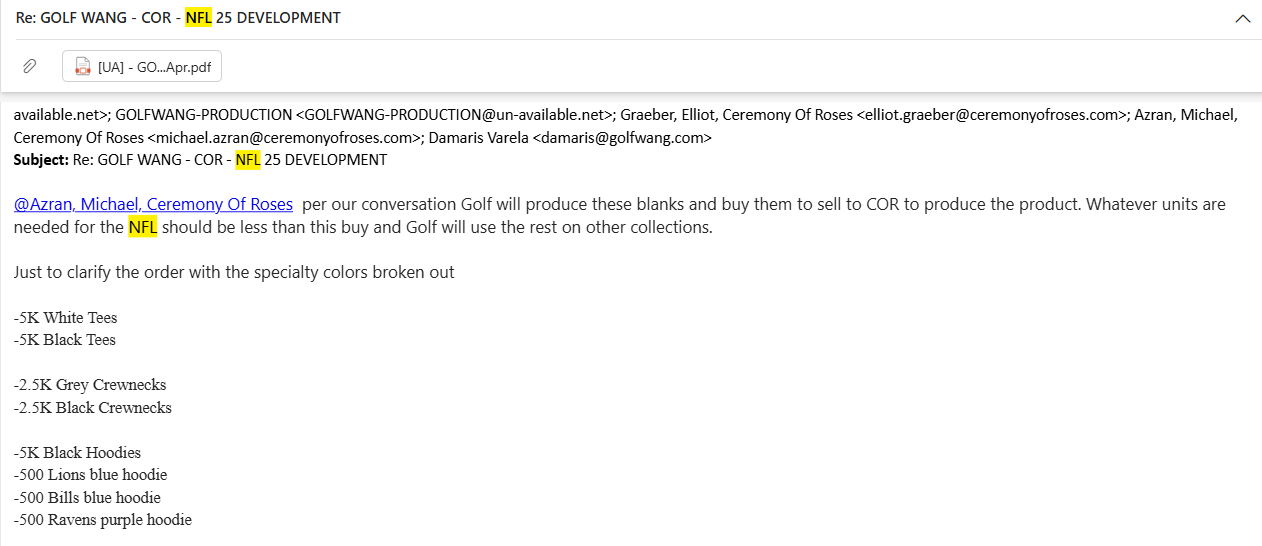Screen dimensions: 1262x546
Task: Click the PDF file icon in attachment chip
Action: [83, 67]
